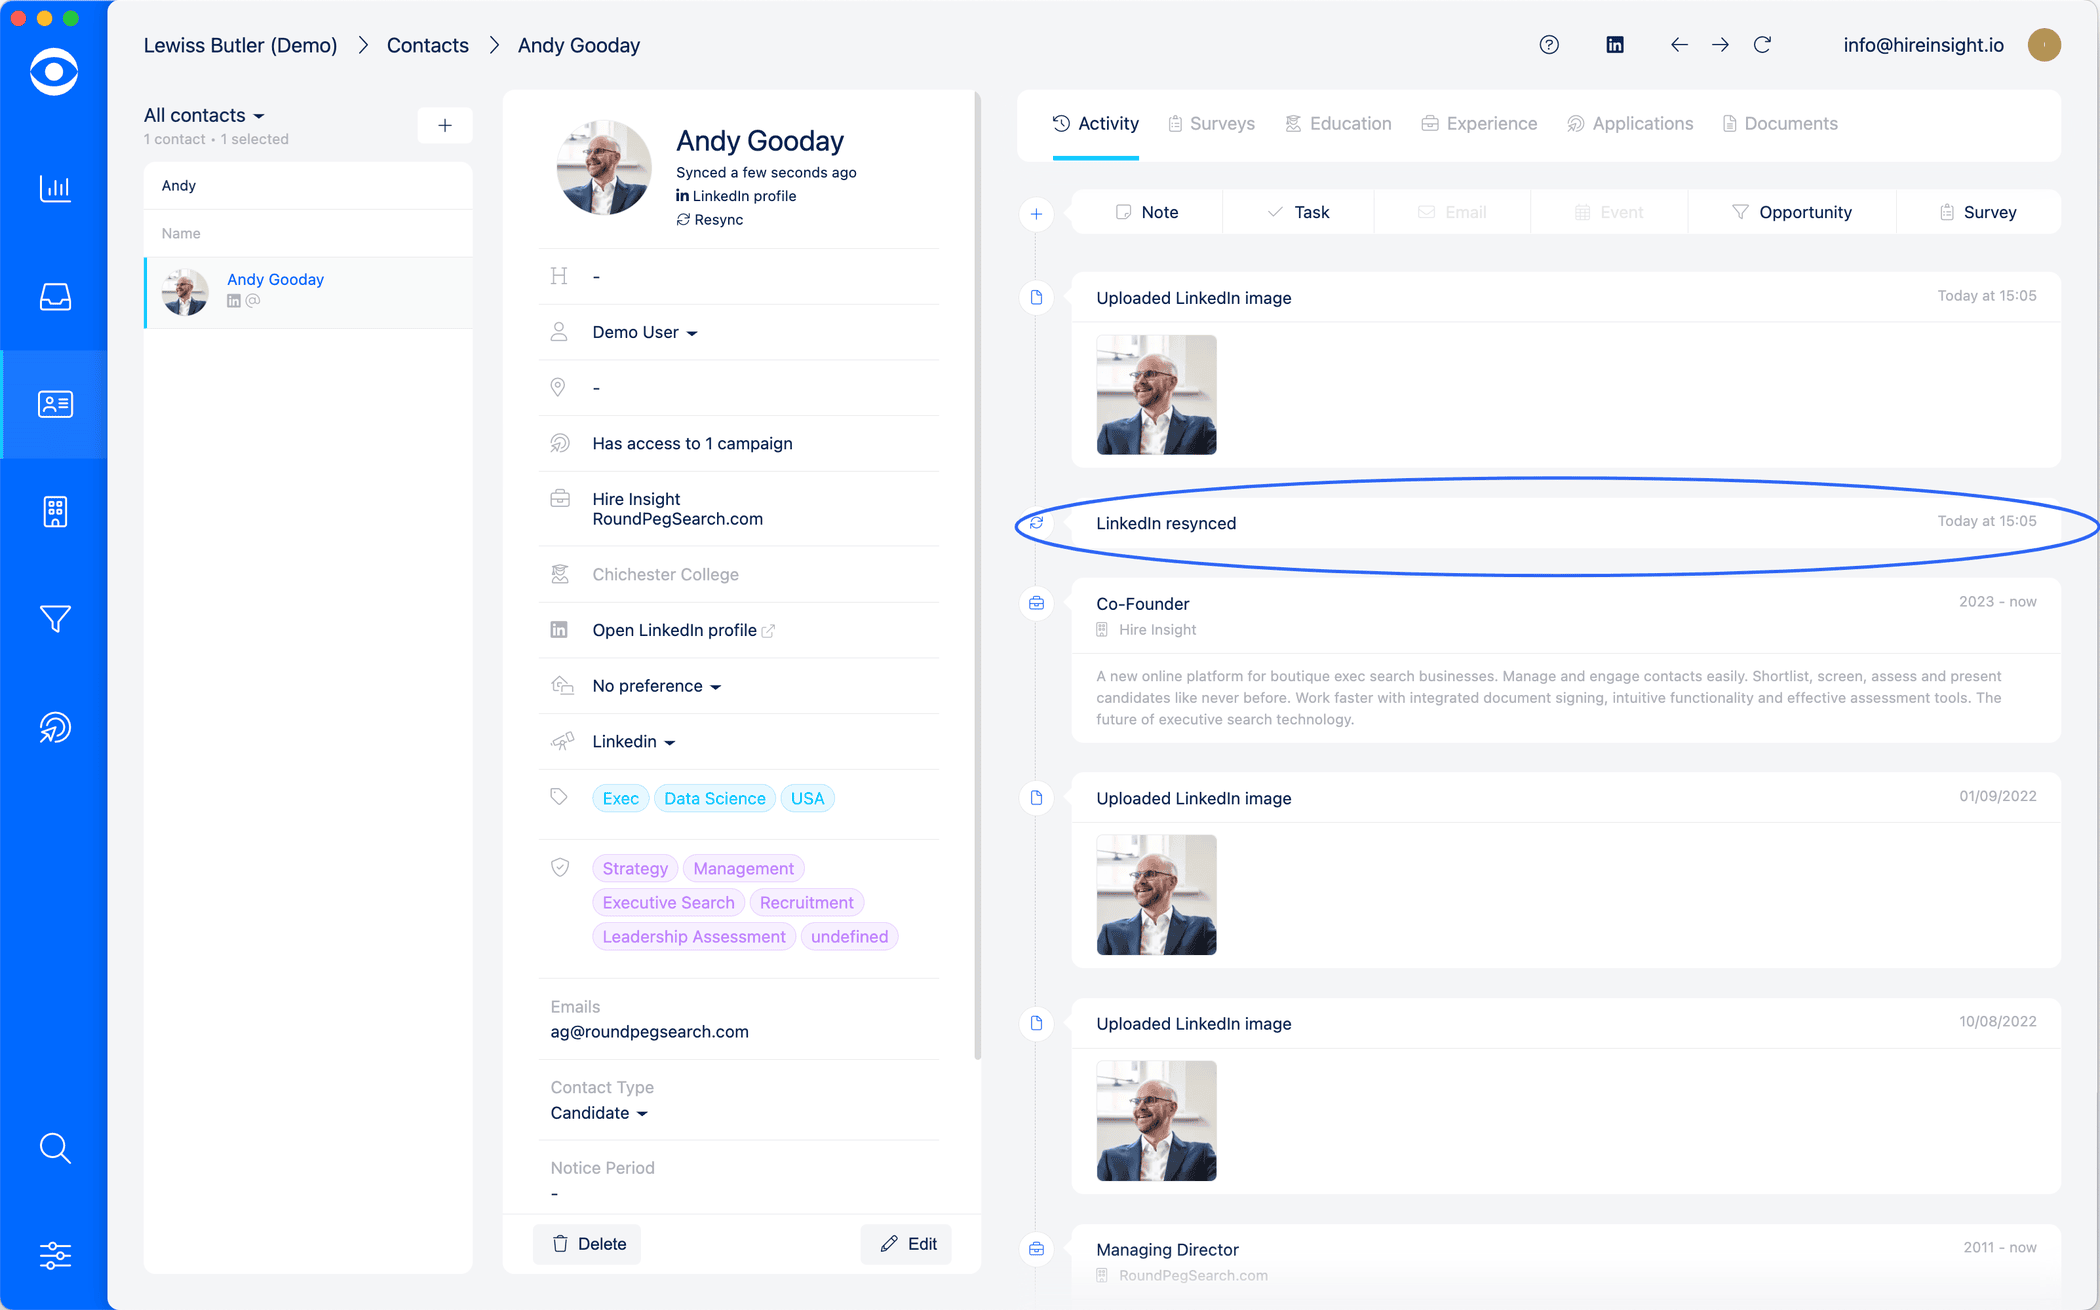This screenshot has width=2100, height=1310.
Task: Click the refresh icon in top bar
Action: pos(1762,45)
